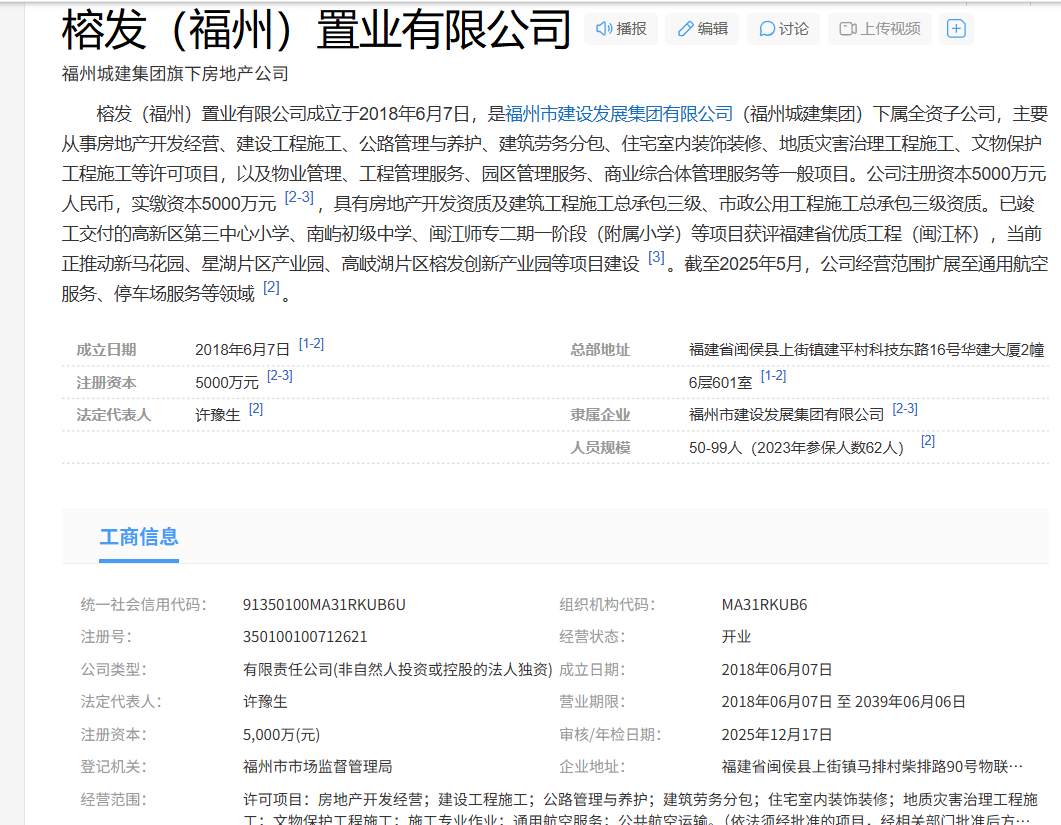Click the page title 榕发（福州）置业有限公司
The width and height of the screenshot is (1061, 825).
click(x=316, y=30)
